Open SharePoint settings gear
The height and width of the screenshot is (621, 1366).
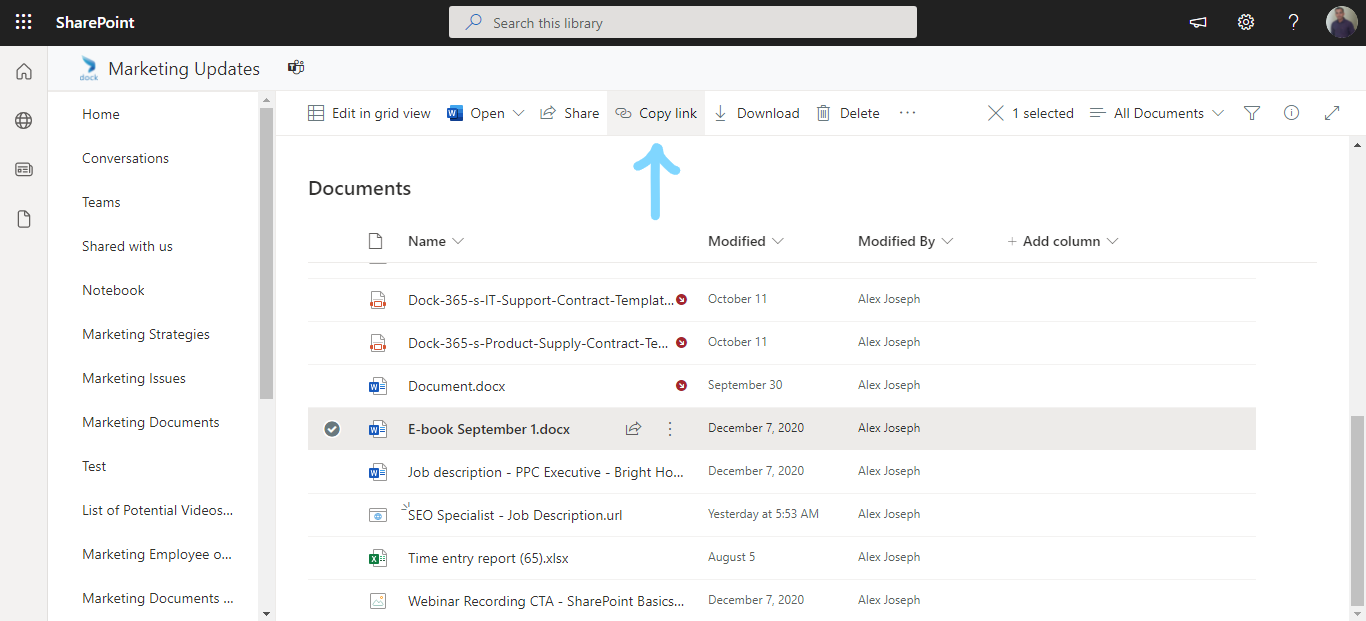[1245, 21]
